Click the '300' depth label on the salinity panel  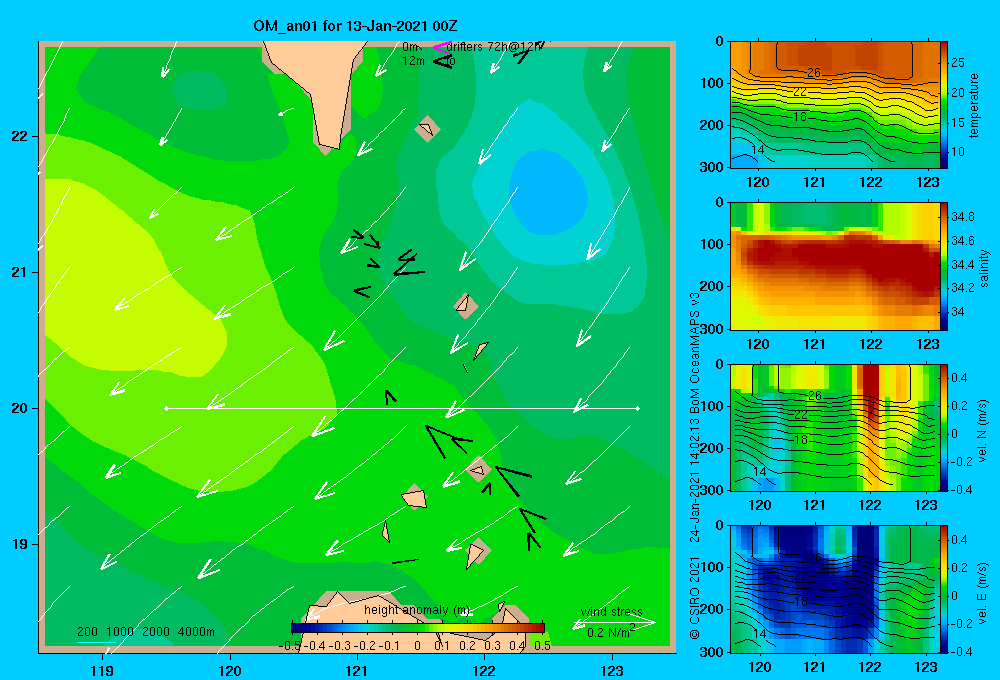coord(713,329)
